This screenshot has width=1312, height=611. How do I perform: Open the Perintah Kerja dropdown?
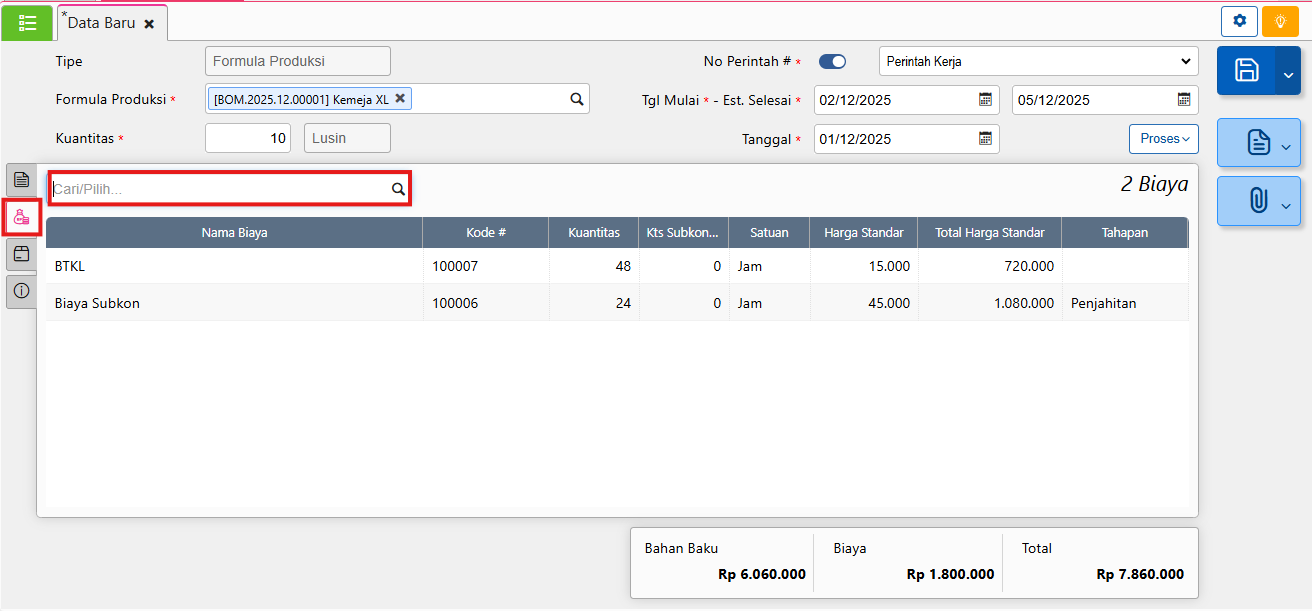pos(1038,62)
